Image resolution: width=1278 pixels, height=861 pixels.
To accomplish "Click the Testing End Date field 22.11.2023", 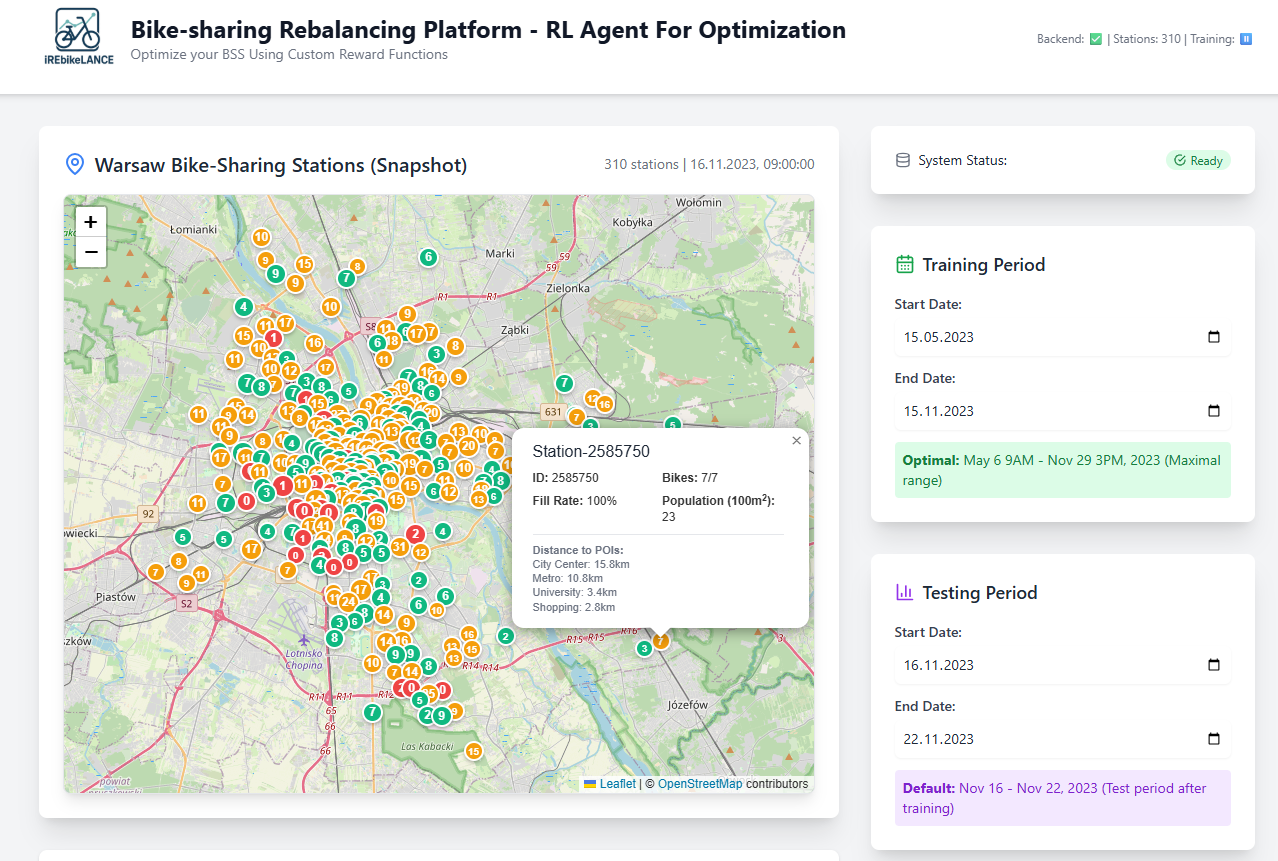I will coord(1040,739).
